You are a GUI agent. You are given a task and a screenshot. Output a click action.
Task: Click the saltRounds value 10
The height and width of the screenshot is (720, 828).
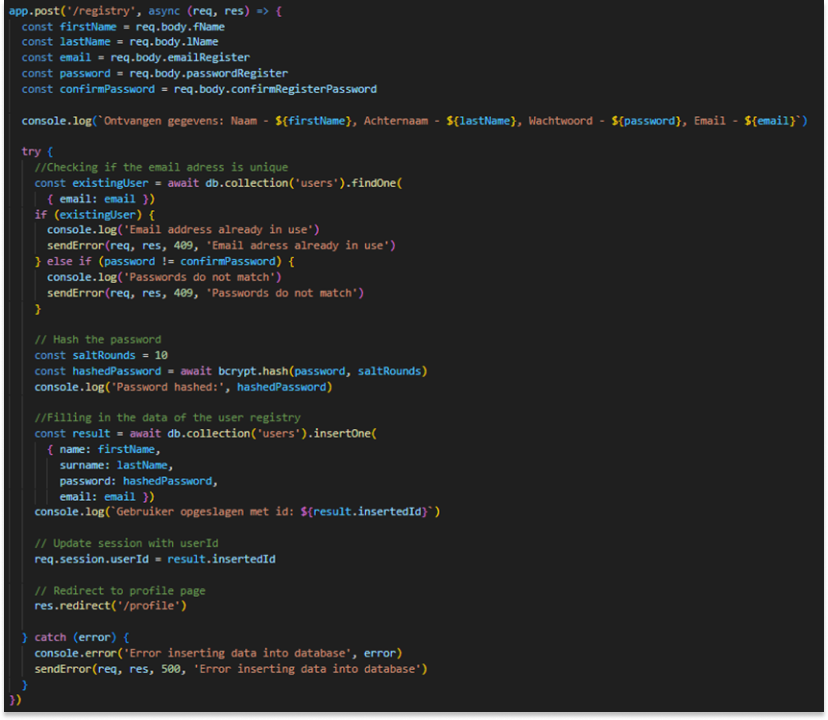[161, 355]
